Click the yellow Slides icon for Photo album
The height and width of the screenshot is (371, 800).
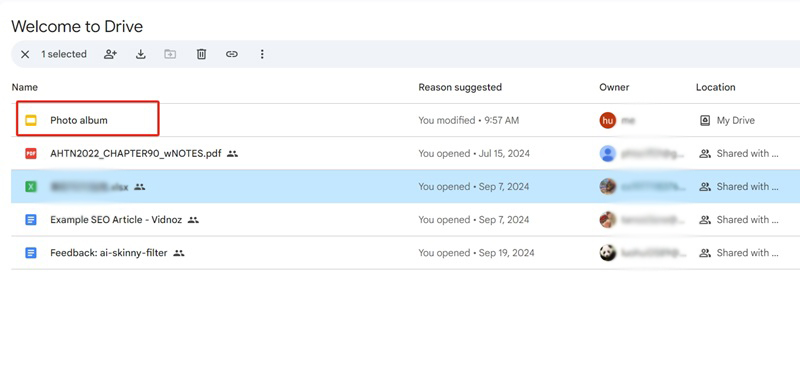pos(31,120)
